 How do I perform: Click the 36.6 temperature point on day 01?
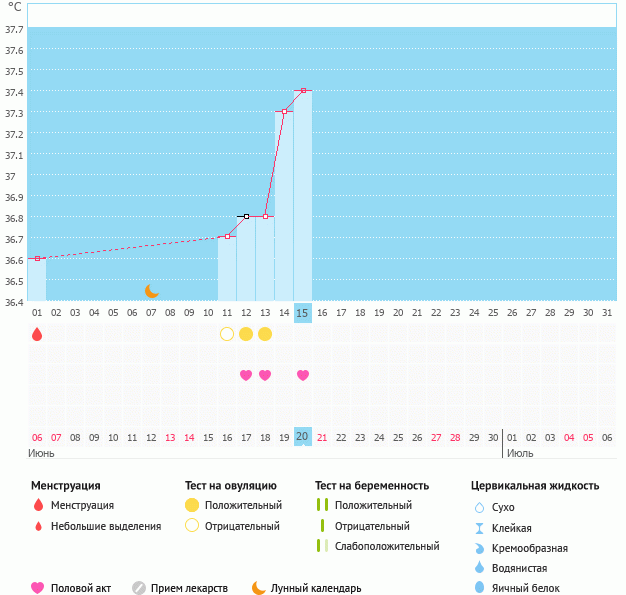37,258
